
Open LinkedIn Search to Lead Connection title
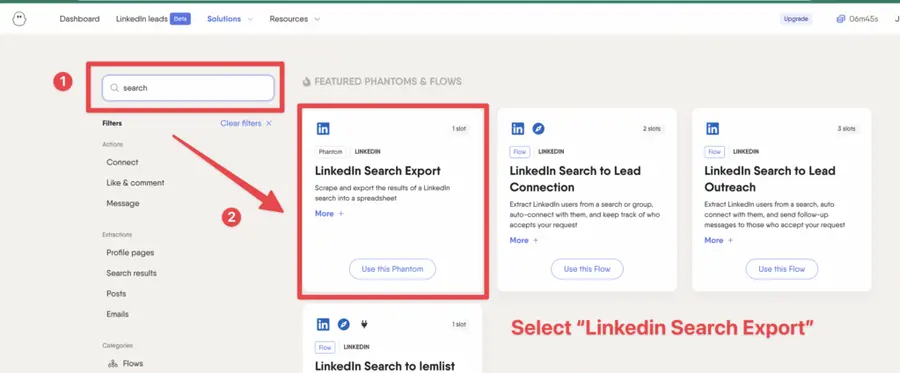575,179
